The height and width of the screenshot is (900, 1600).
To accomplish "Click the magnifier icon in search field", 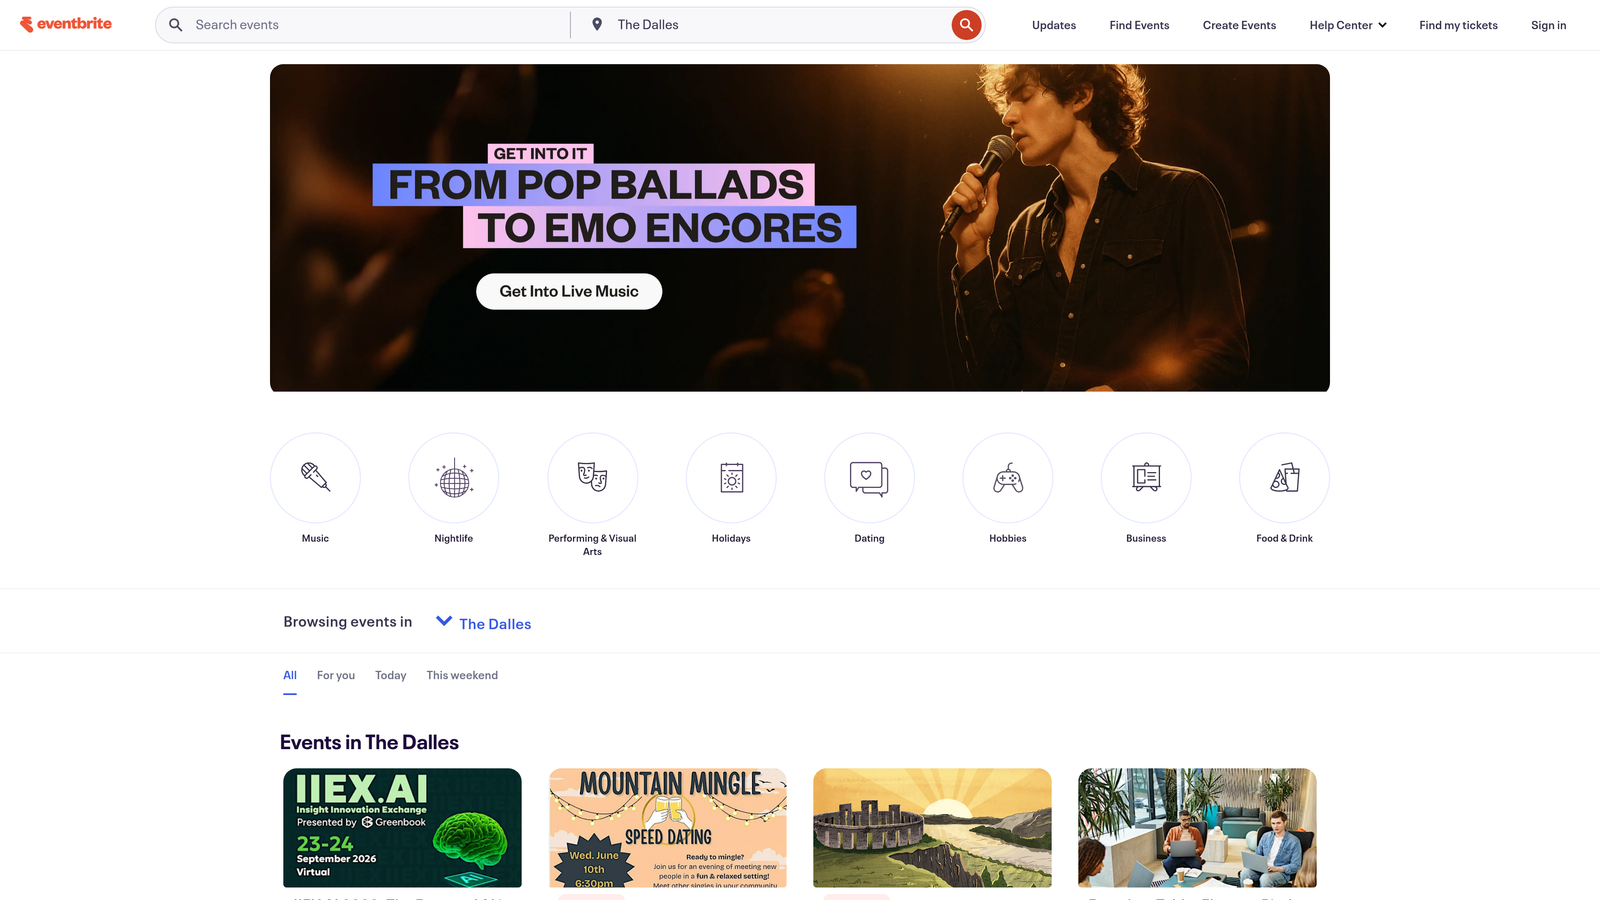I will click(176, 25).
